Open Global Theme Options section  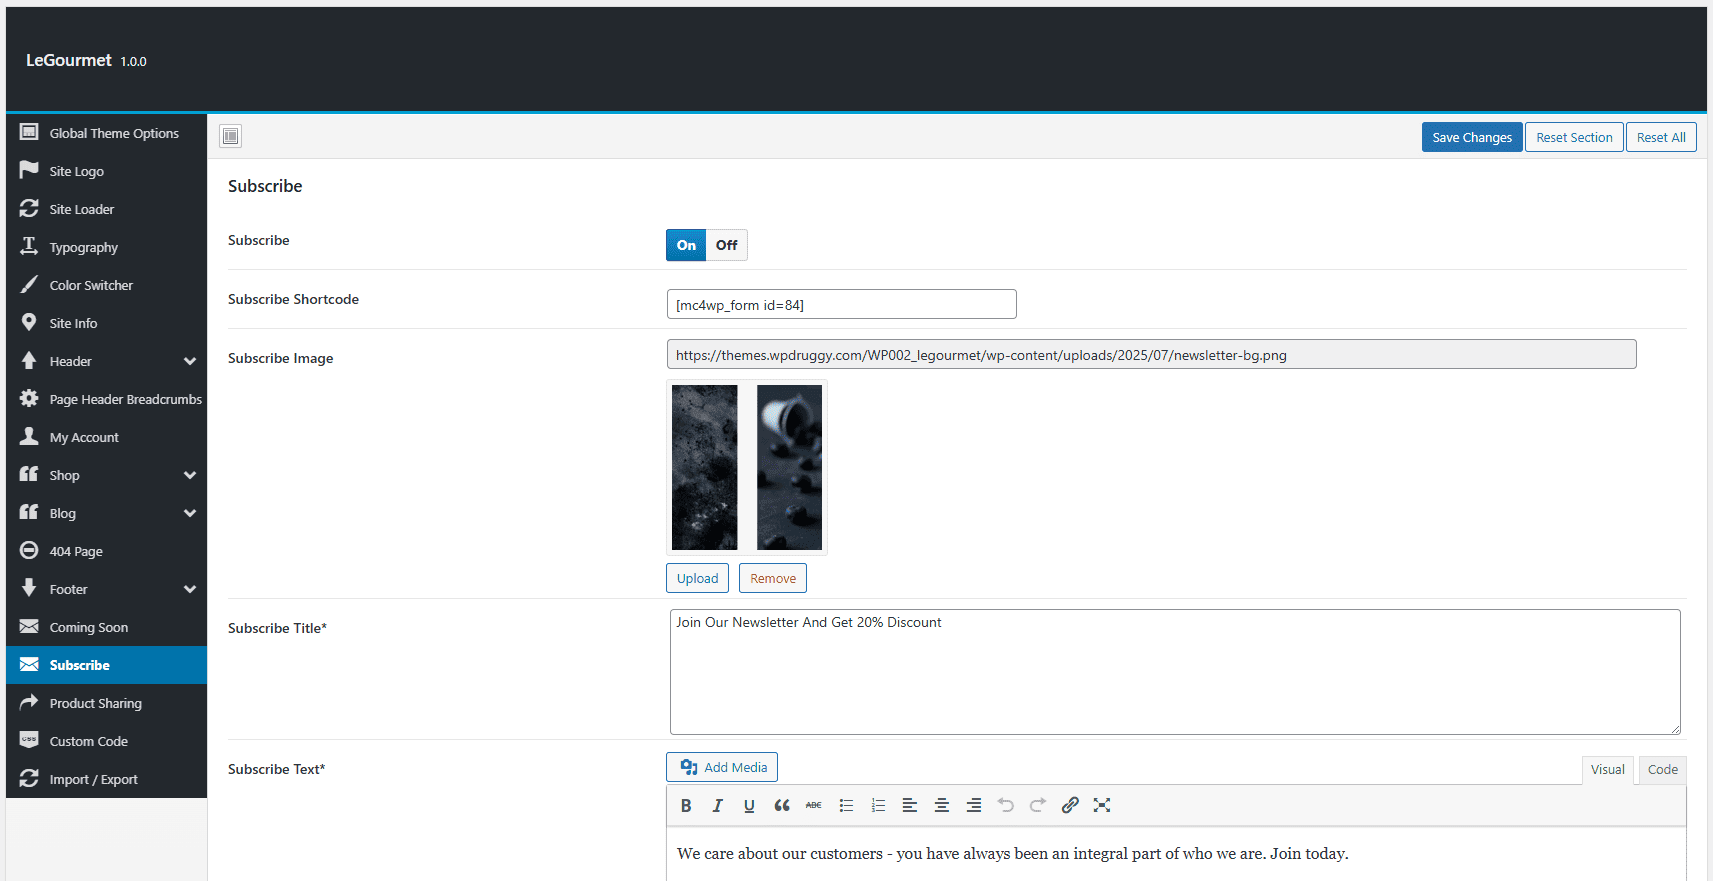[x=106, y=133]
